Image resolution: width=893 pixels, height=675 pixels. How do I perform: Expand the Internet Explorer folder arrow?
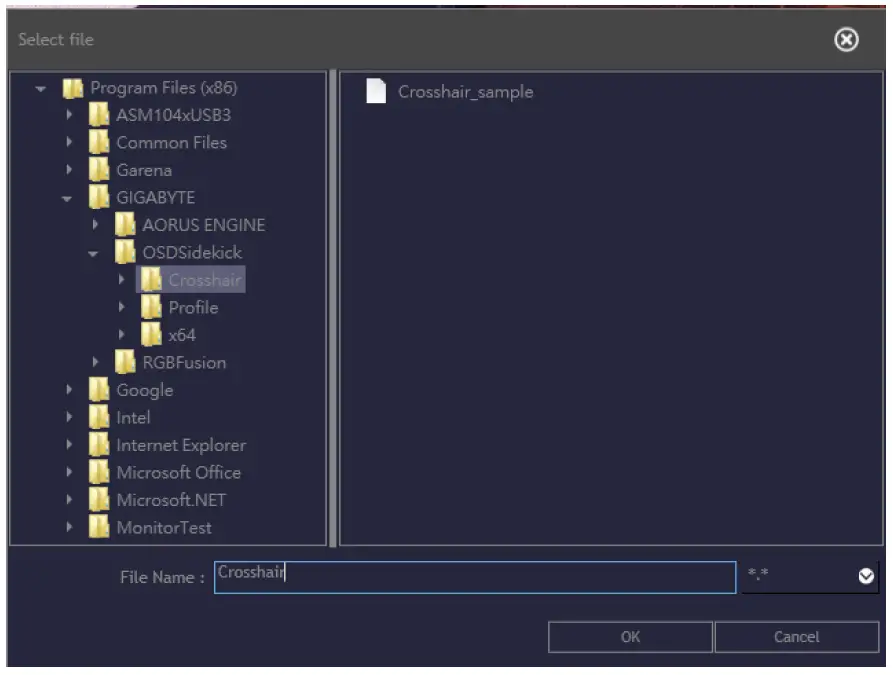click(69, 444)
